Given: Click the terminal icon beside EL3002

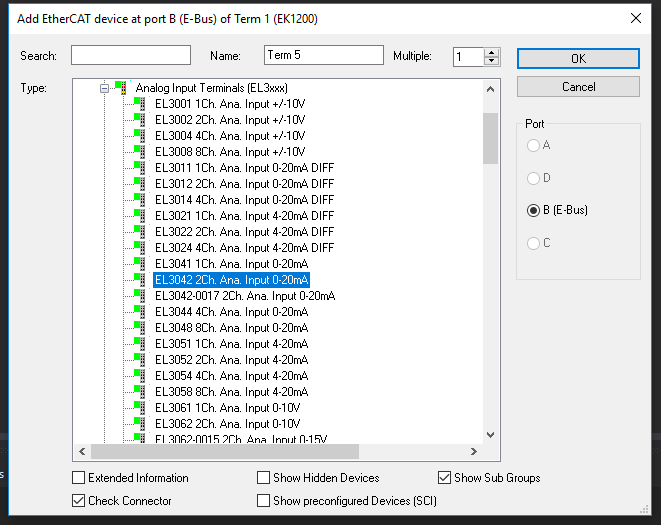Looking at the screenshot, I should click(140, 119).
